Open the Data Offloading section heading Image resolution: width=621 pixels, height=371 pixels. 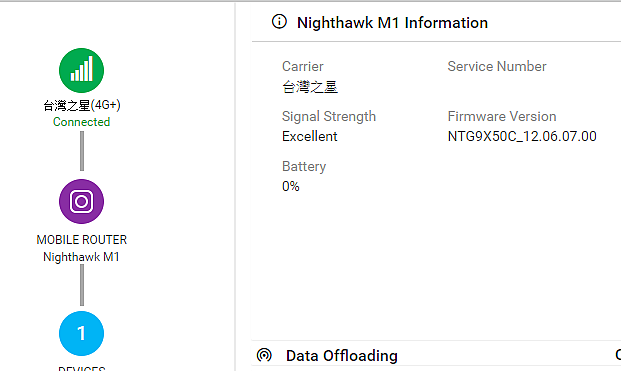click(342, 356)
